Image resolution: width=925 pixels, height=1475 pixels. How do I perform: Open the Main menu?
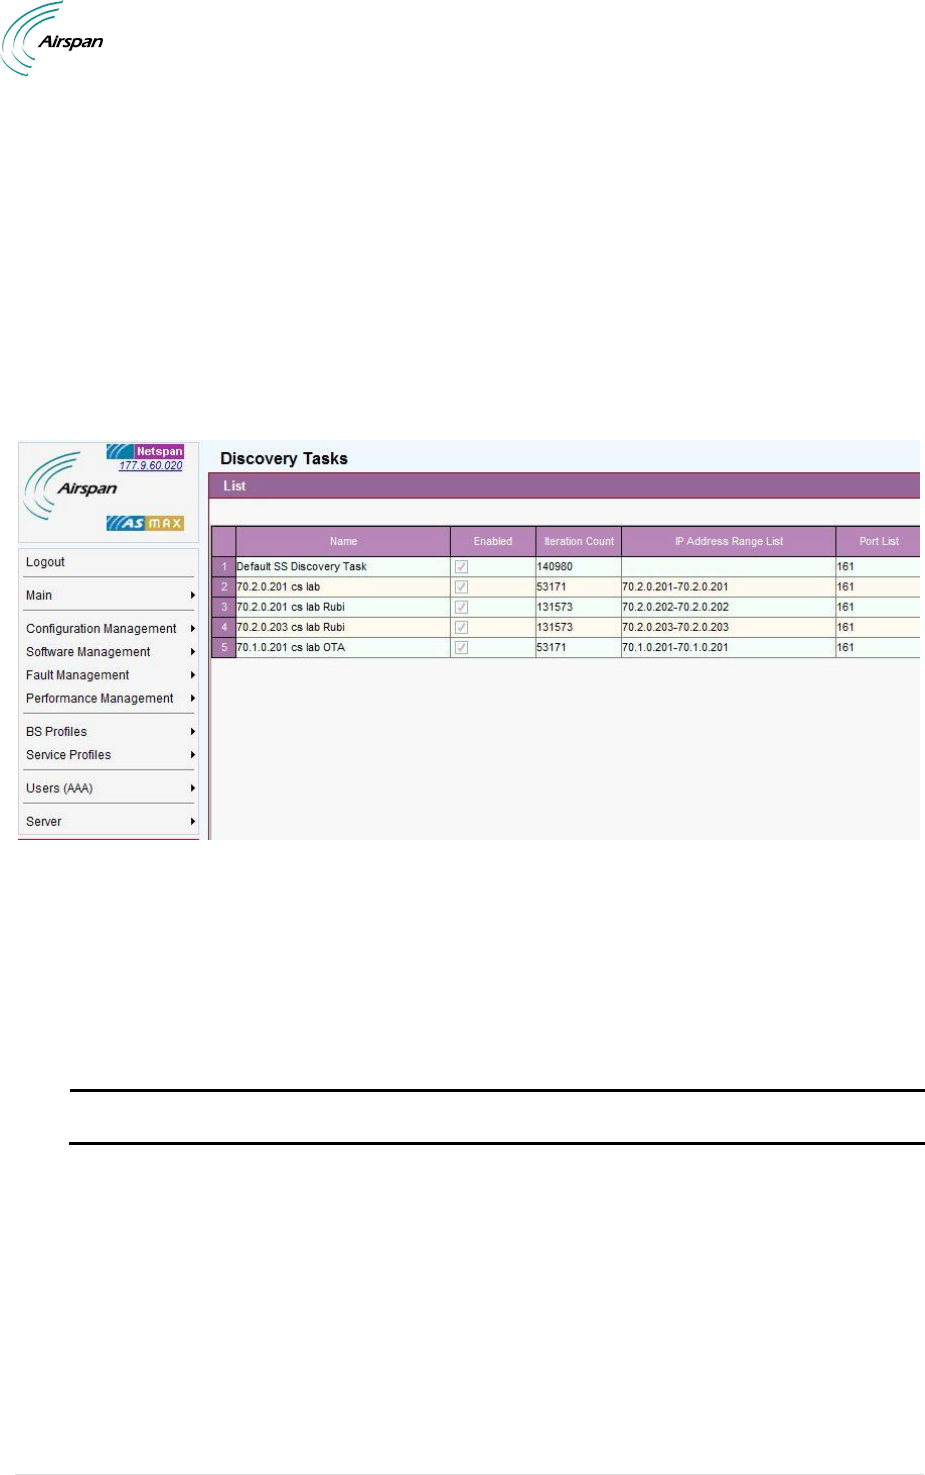[x=39, y=595]
